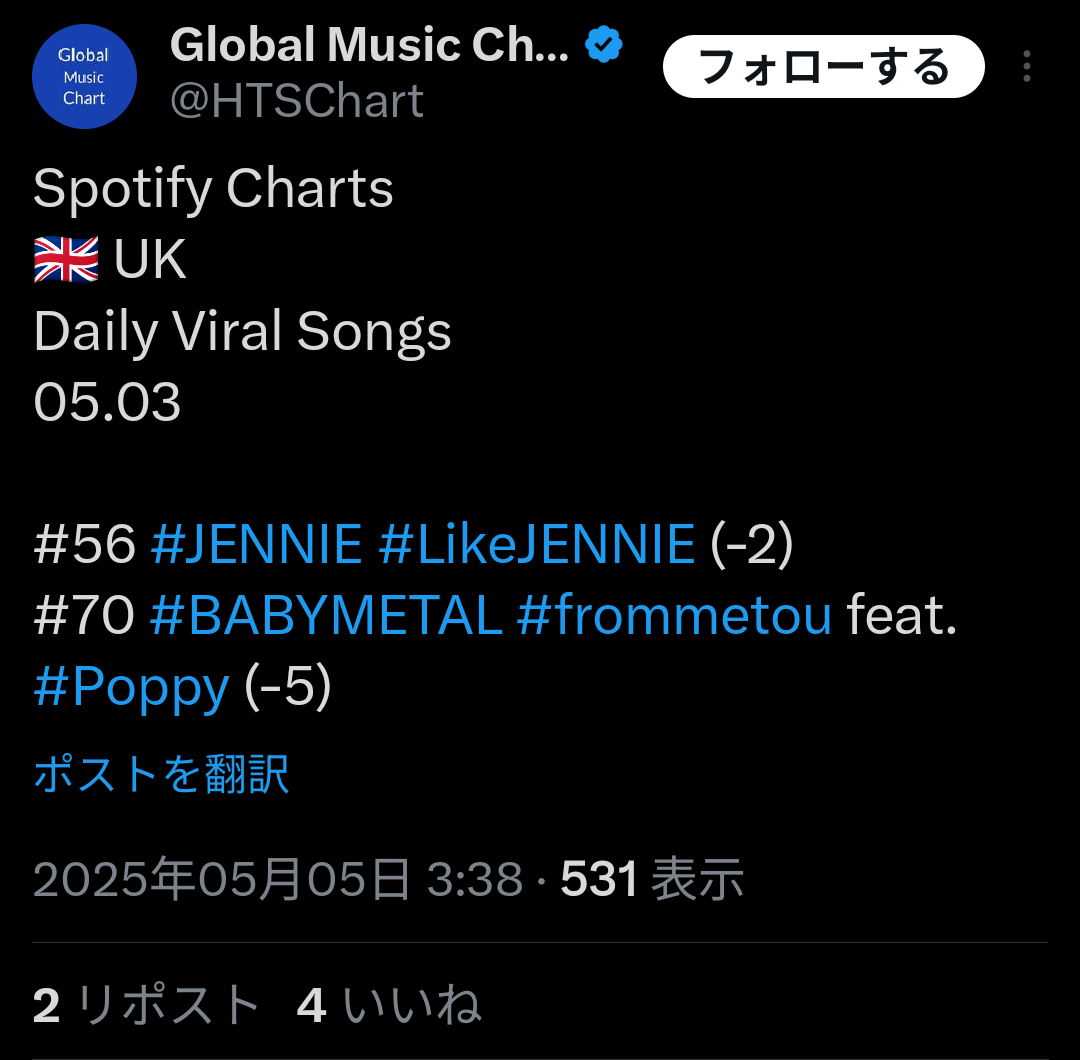Open the three-dot more options menu
The image size is (1080, 1060).
pos(1026,67)
